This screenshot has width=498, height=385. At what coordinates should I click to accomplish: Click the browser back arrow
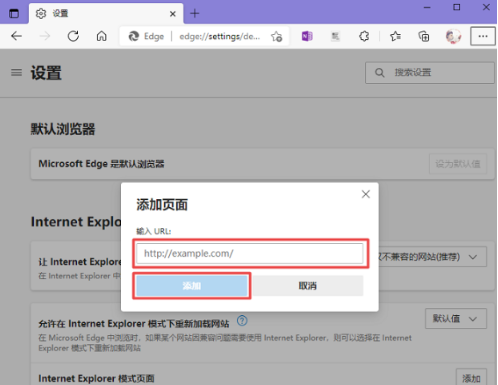click(x=16, y=36)
